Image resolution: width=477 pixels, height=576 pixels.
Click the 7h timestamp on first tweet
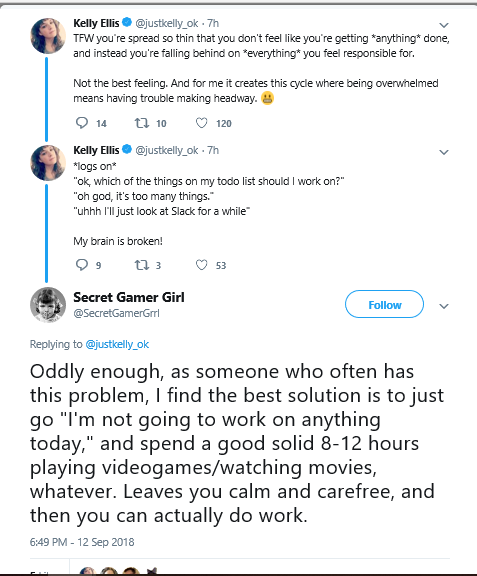coord(213,23)
